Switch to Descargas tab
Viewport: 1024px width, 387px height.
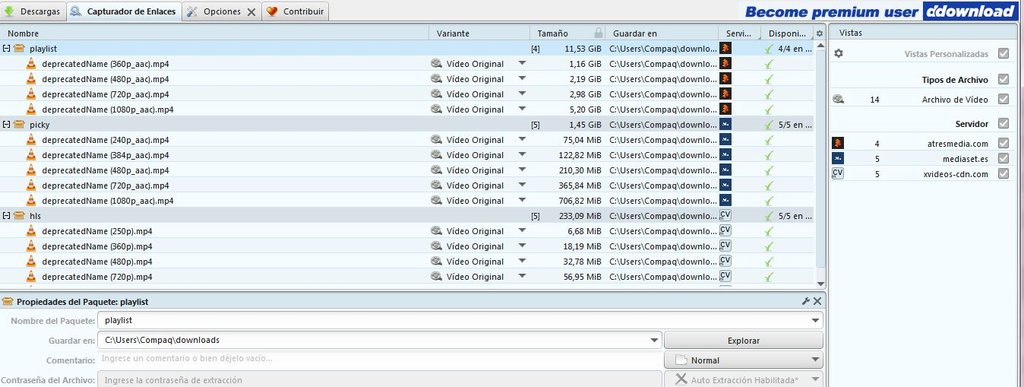tap(33, 11)
